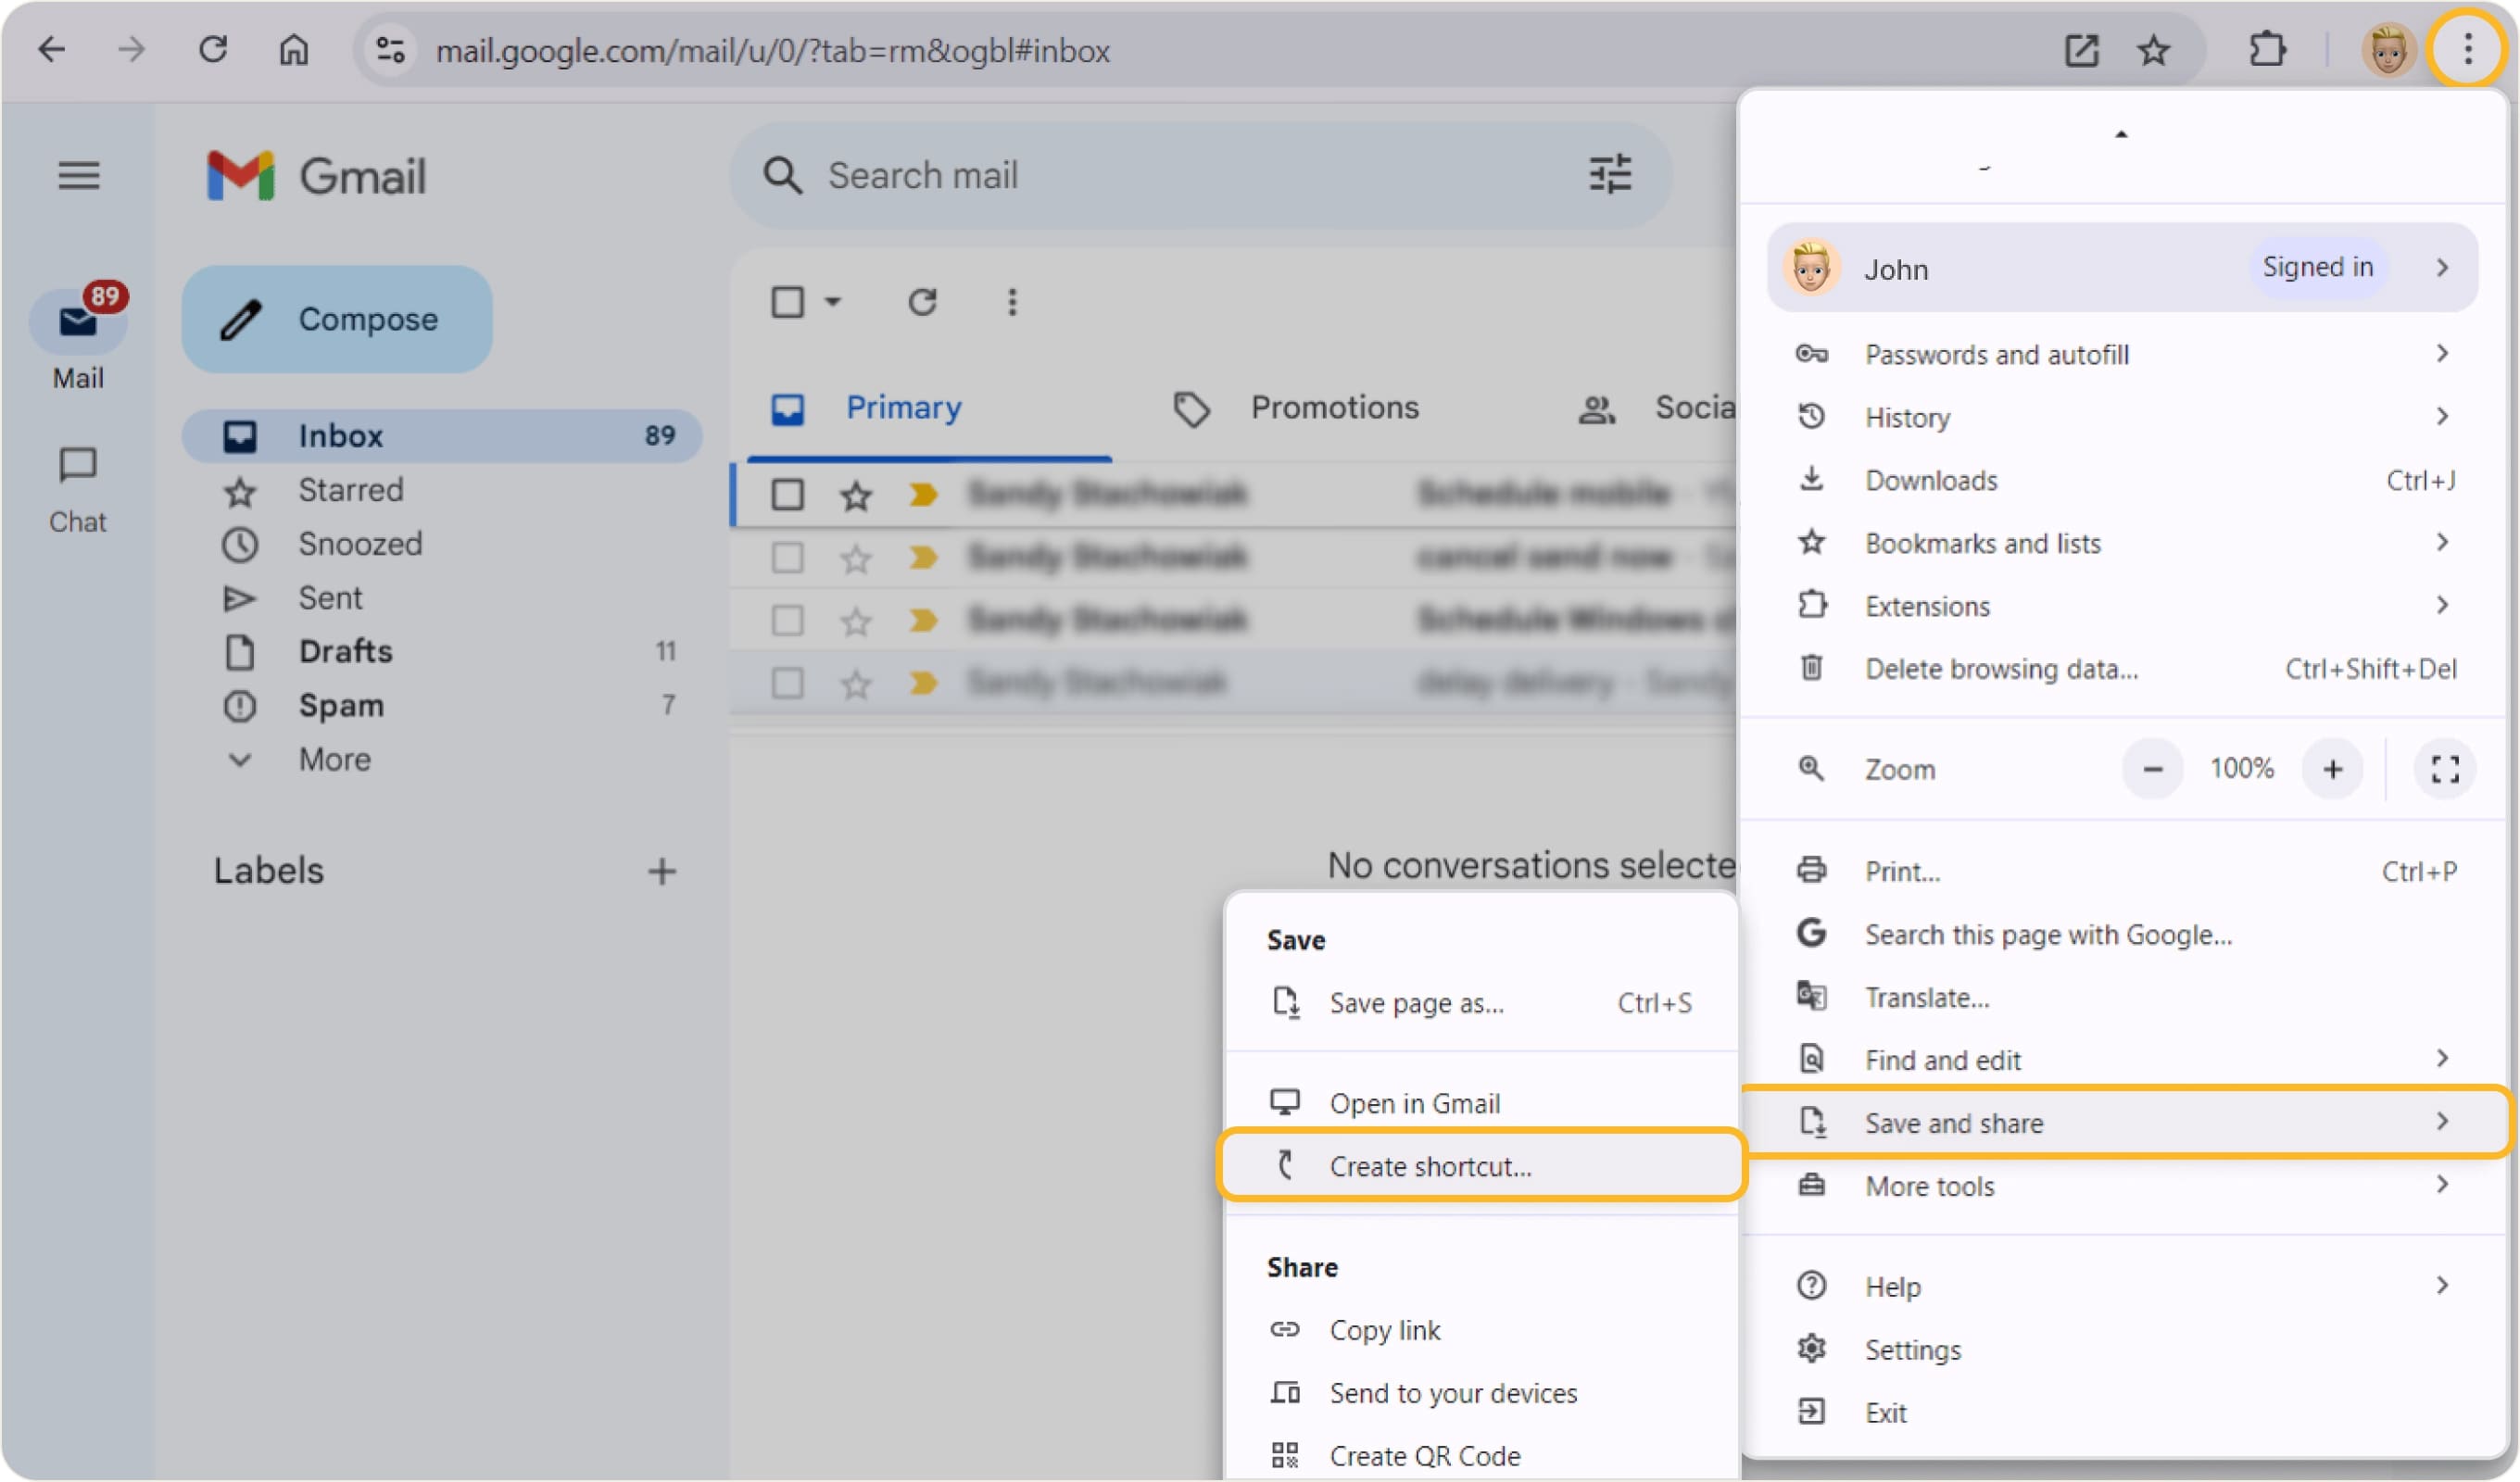Open the Mail section with 89 badge
The height and width of the screenshot is (1482, 2520).
point(78,336)
